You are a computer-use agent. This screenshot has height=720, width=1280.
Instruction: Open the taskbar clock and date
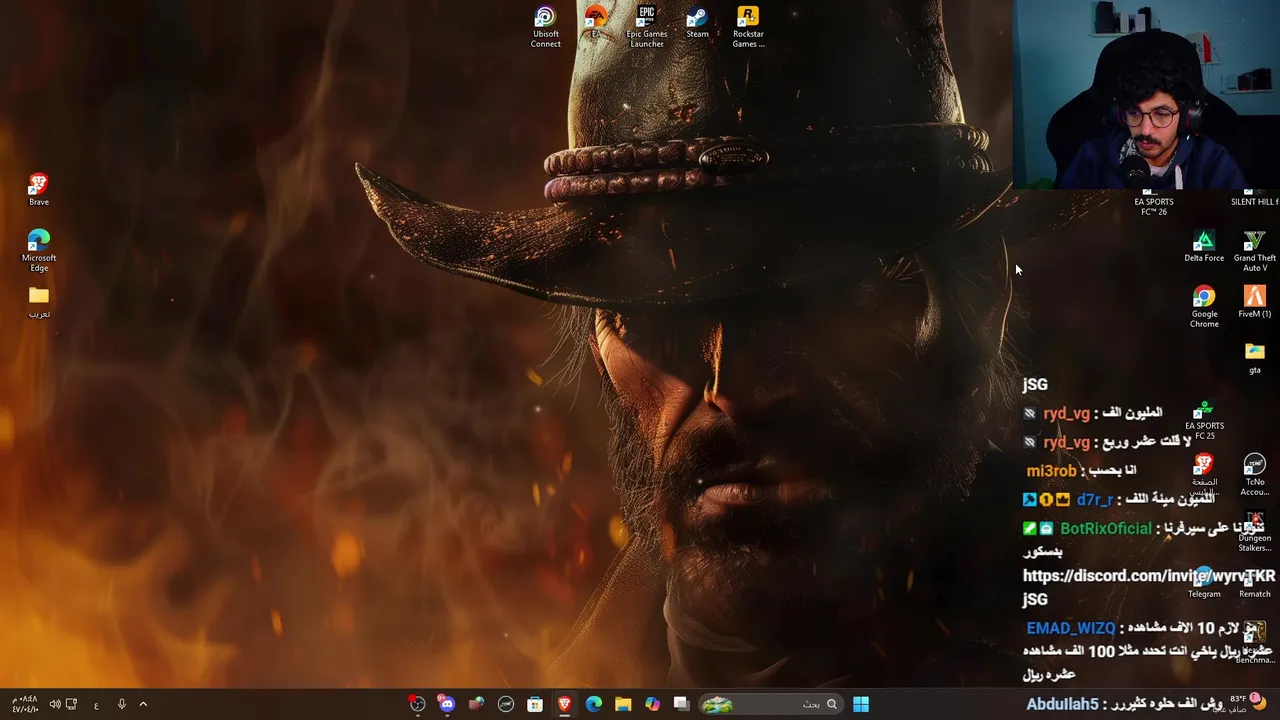click(25, 704)
